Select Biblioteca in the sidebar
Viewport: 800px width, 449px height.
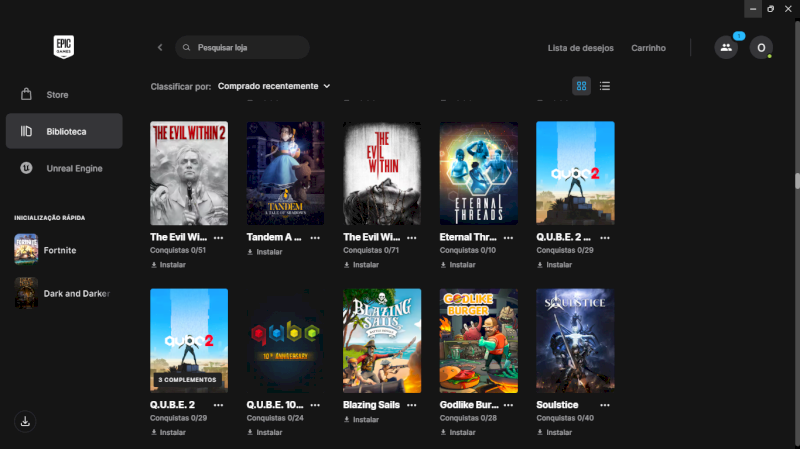(64, 131)
